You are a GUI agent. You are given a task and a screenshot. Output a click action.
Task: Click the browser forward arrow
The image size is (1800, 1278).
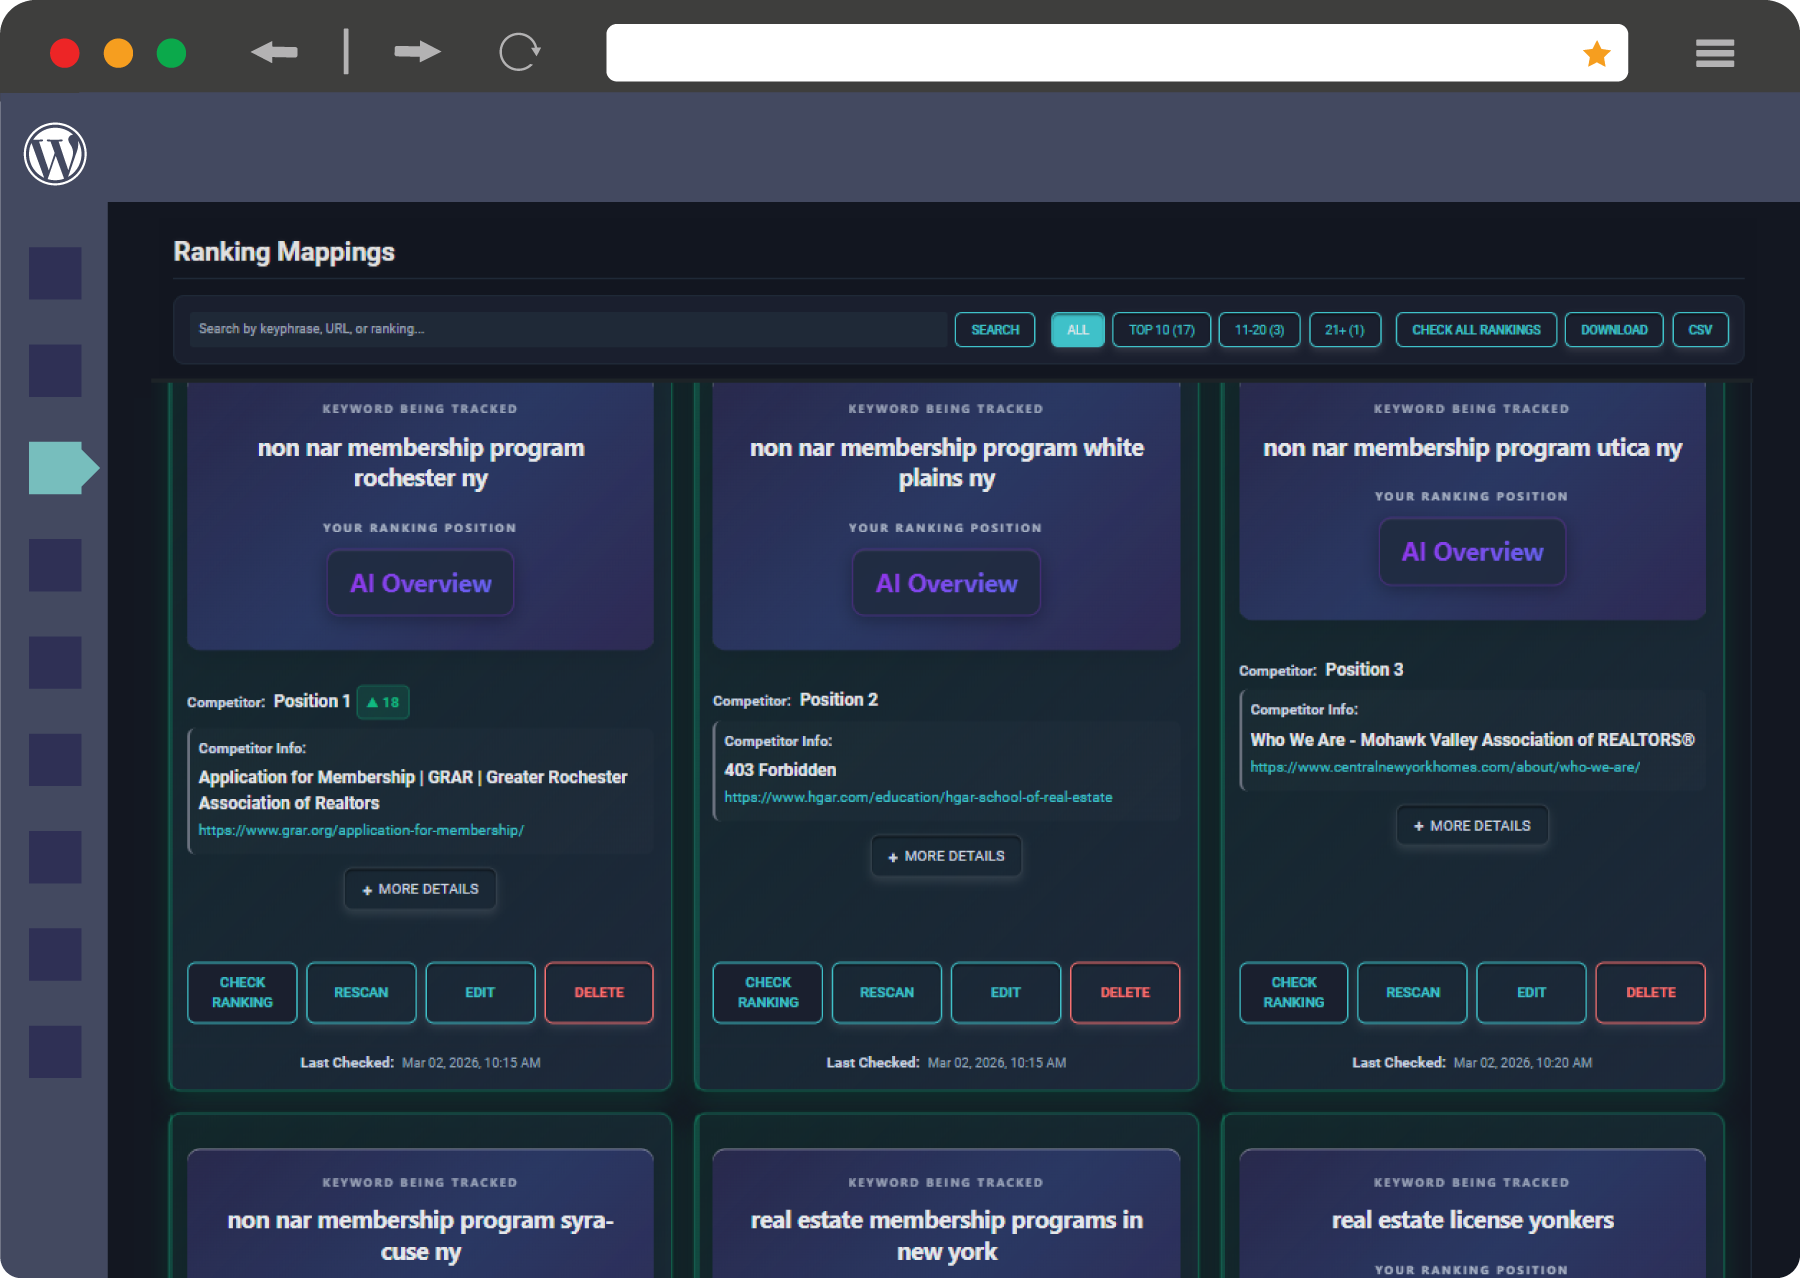[x=417, y=52]
